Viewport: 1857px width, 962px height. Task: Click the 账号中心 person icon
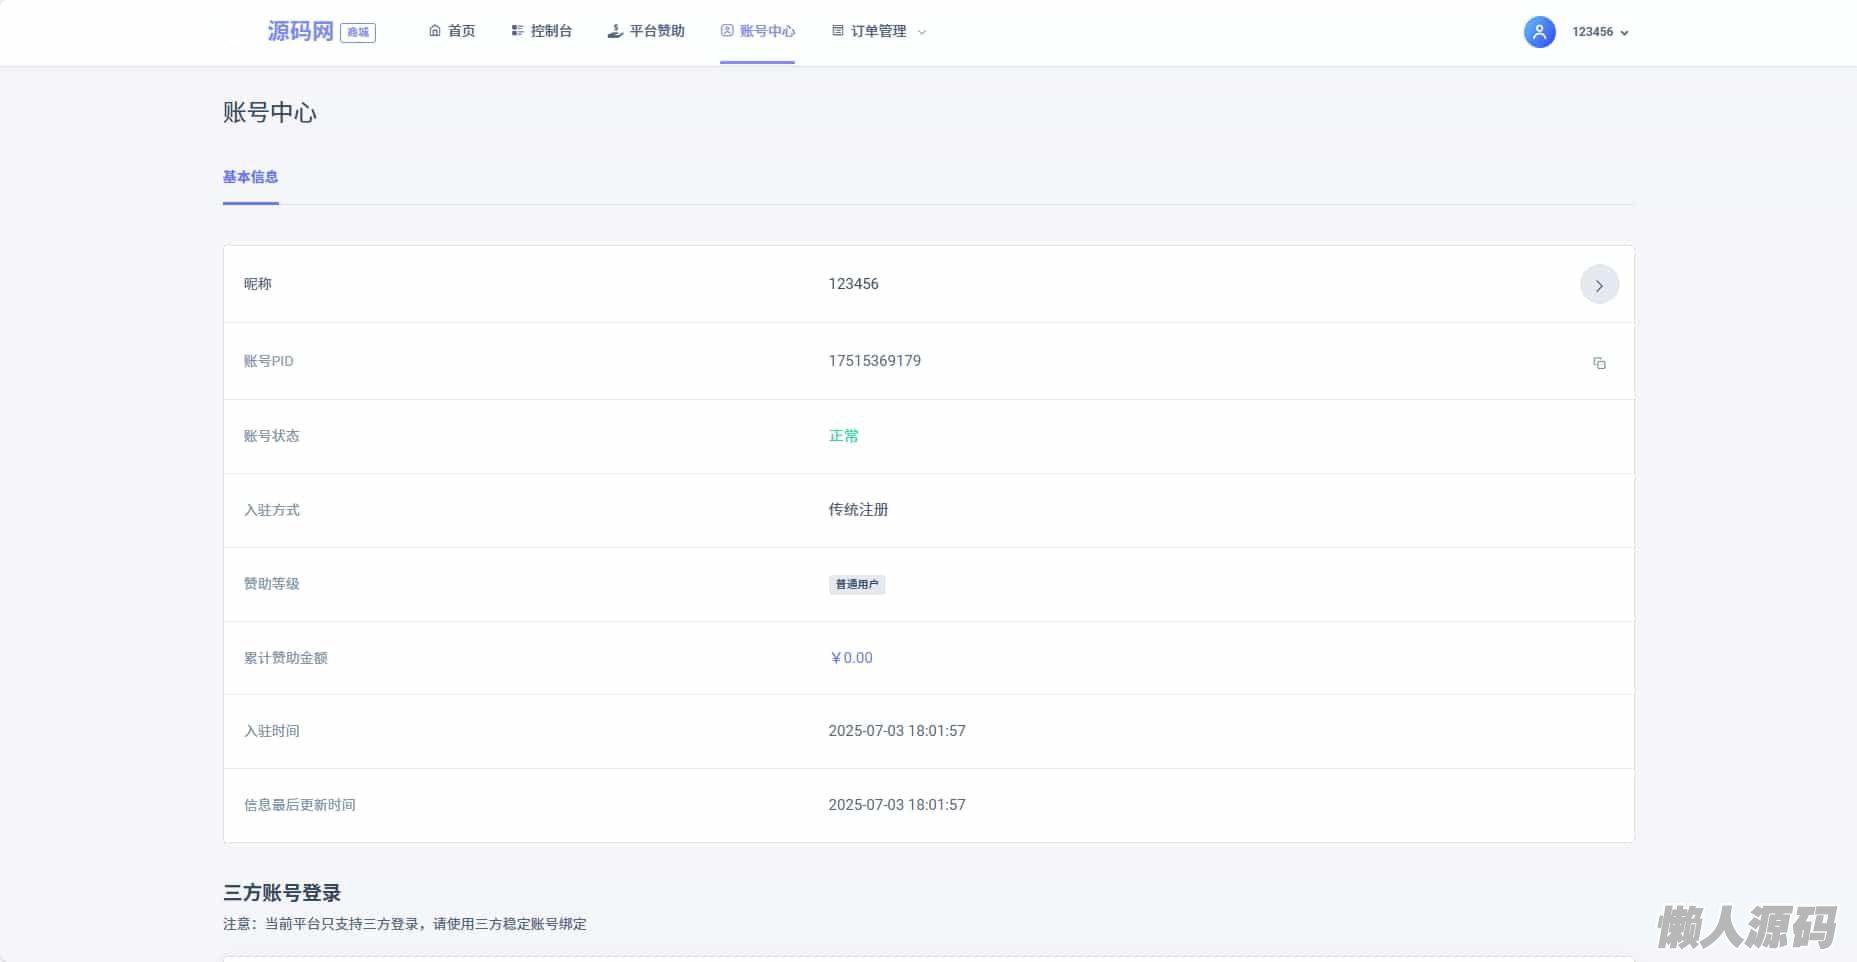point(727,31)
